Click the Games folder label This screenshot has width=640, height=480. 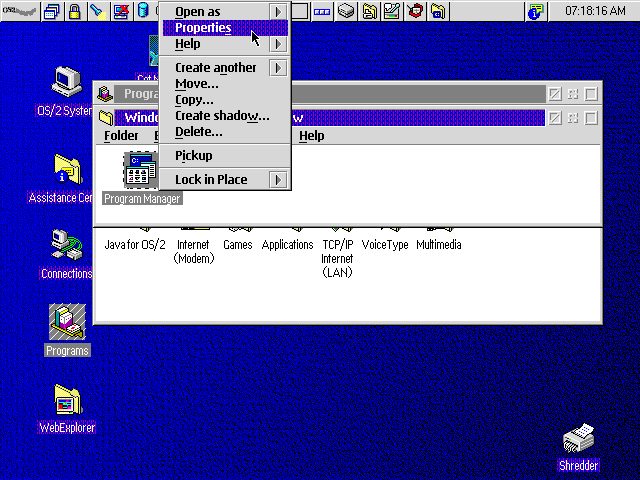click(x=238, y=244)
